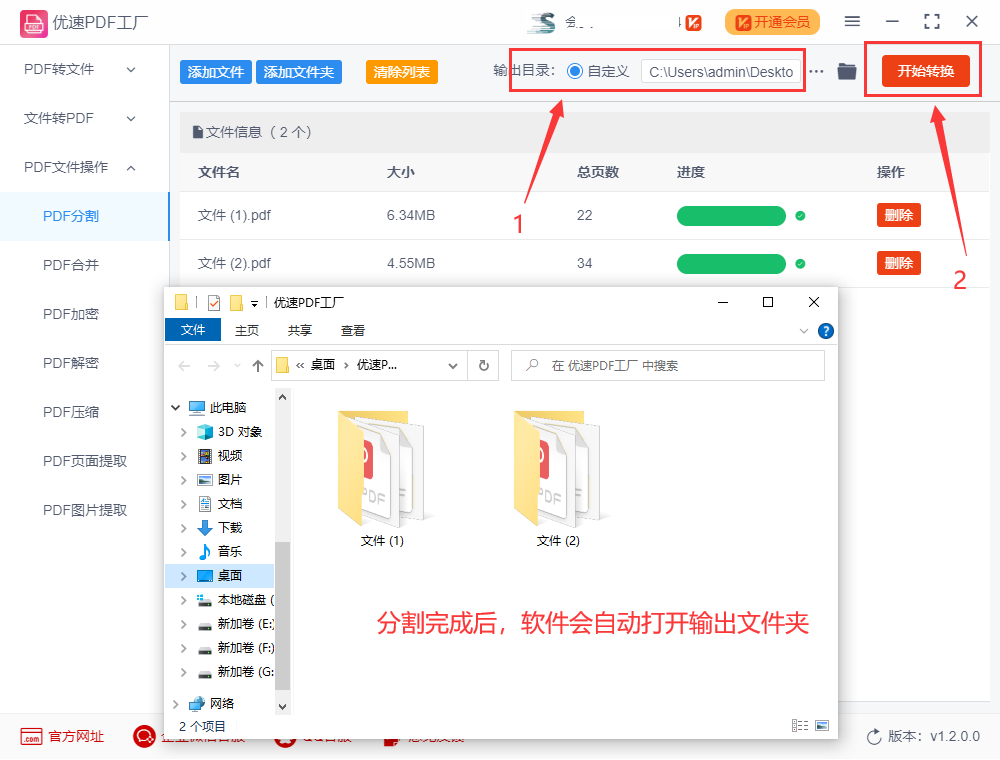This screenshot has height=760, width=1000.
Task: Select the 音乐 item in tree
Action: pyautogui.click(x=220, y=552)
